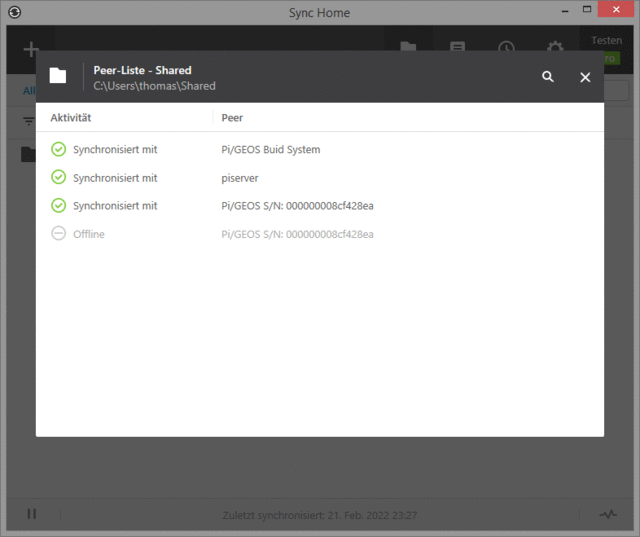The width and height of the screenshot is (640, 537).
Task: Click sync checkmark for Pi/GEOS Buid System
Action: (58, 149)
